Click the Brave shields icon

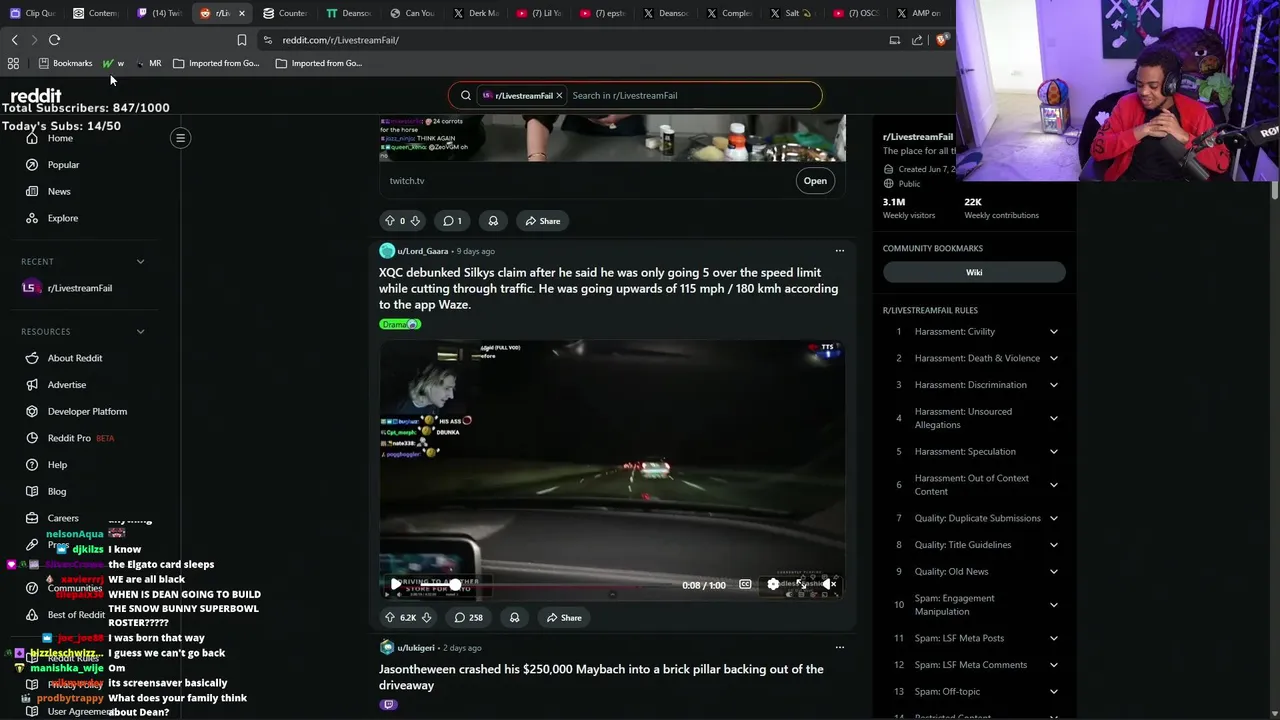tap(941, 40)
